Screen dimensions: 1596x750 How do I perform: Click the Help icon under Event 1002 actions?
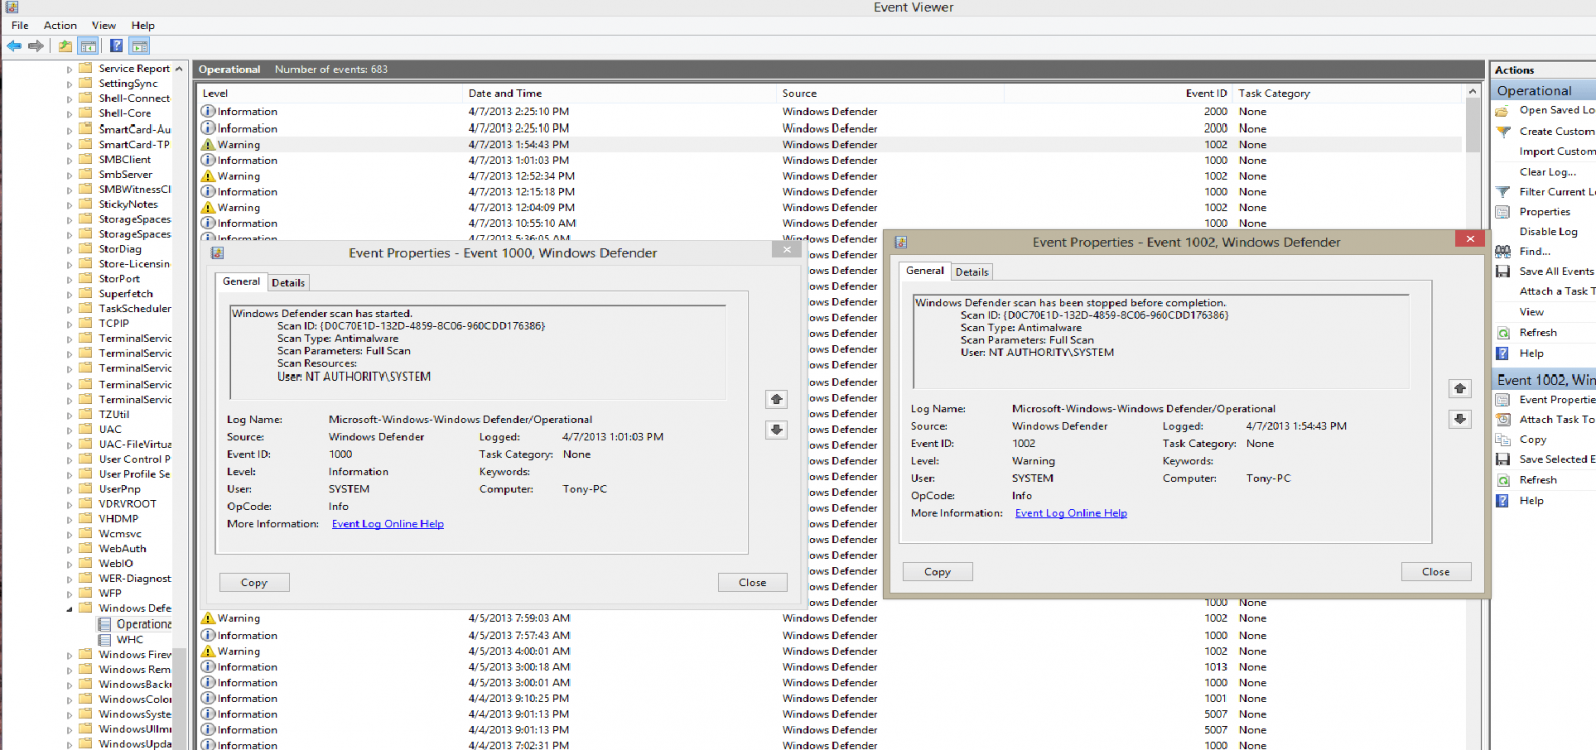tap(1502, 501)
